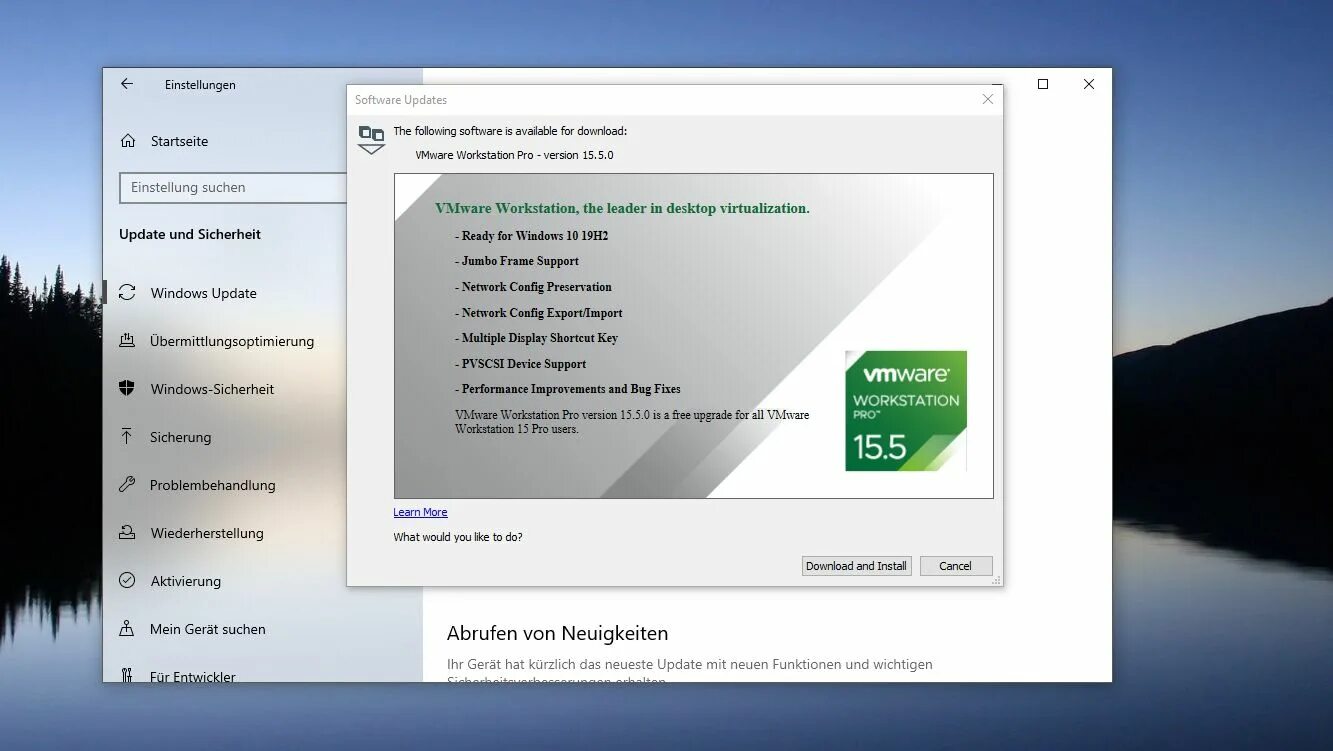Image resolution: width=1333 pixels, height=751 pixels.
Task: Click the VMware Workstation Pro 15.5 logo
Action: (906, 411)
